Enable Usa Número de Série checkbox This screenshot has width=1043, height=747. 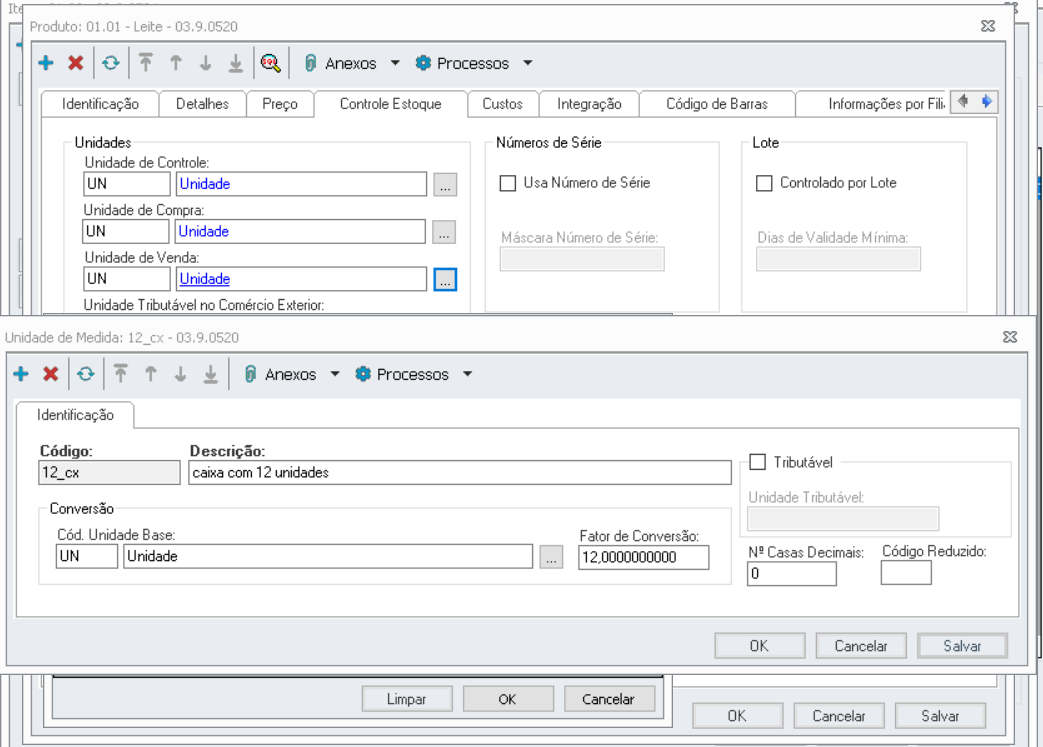pos(508,183)
